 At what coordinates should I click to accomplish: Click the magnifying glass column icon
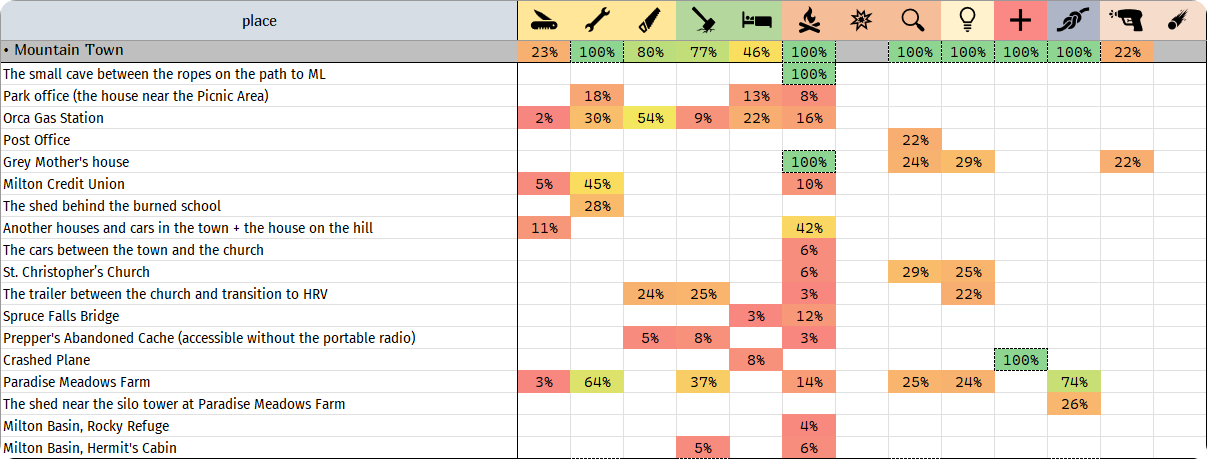pos(914,20)
